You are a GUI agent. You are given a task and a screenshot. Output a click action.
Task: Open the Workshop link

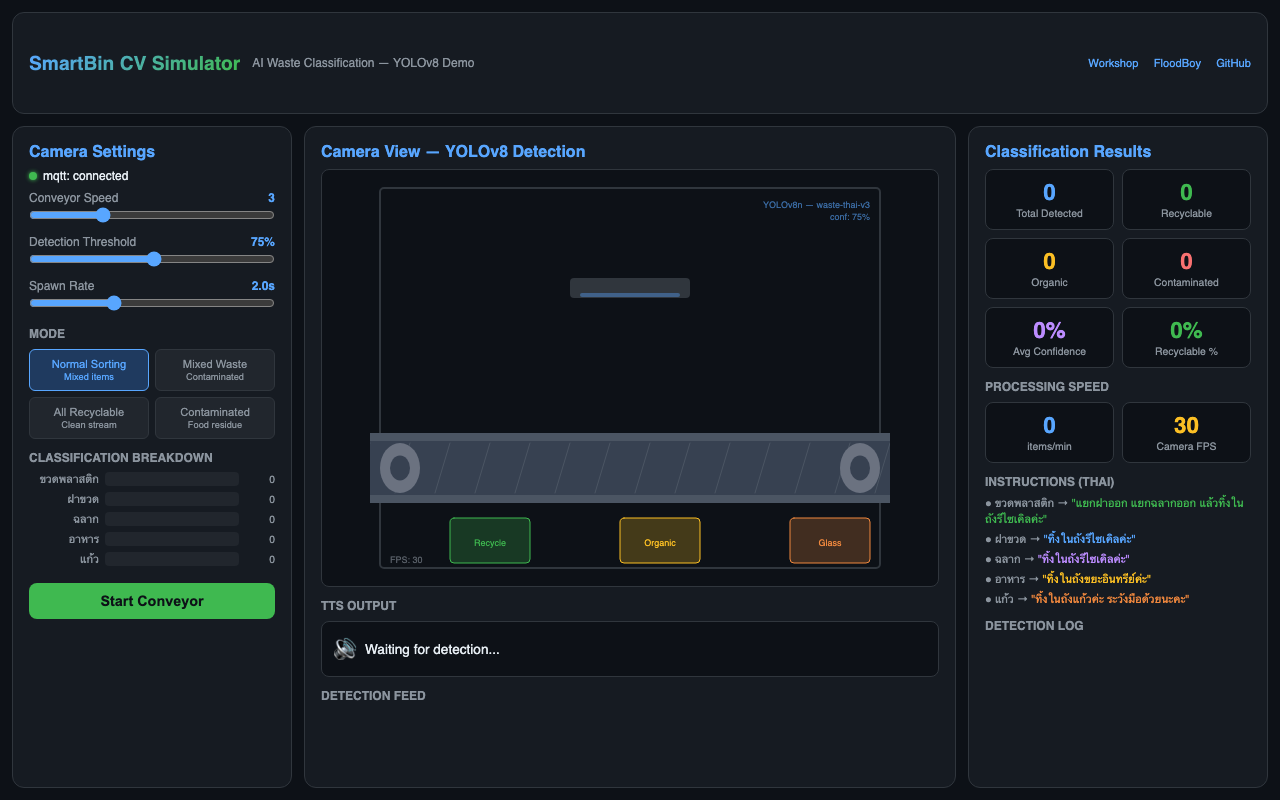1113,63
